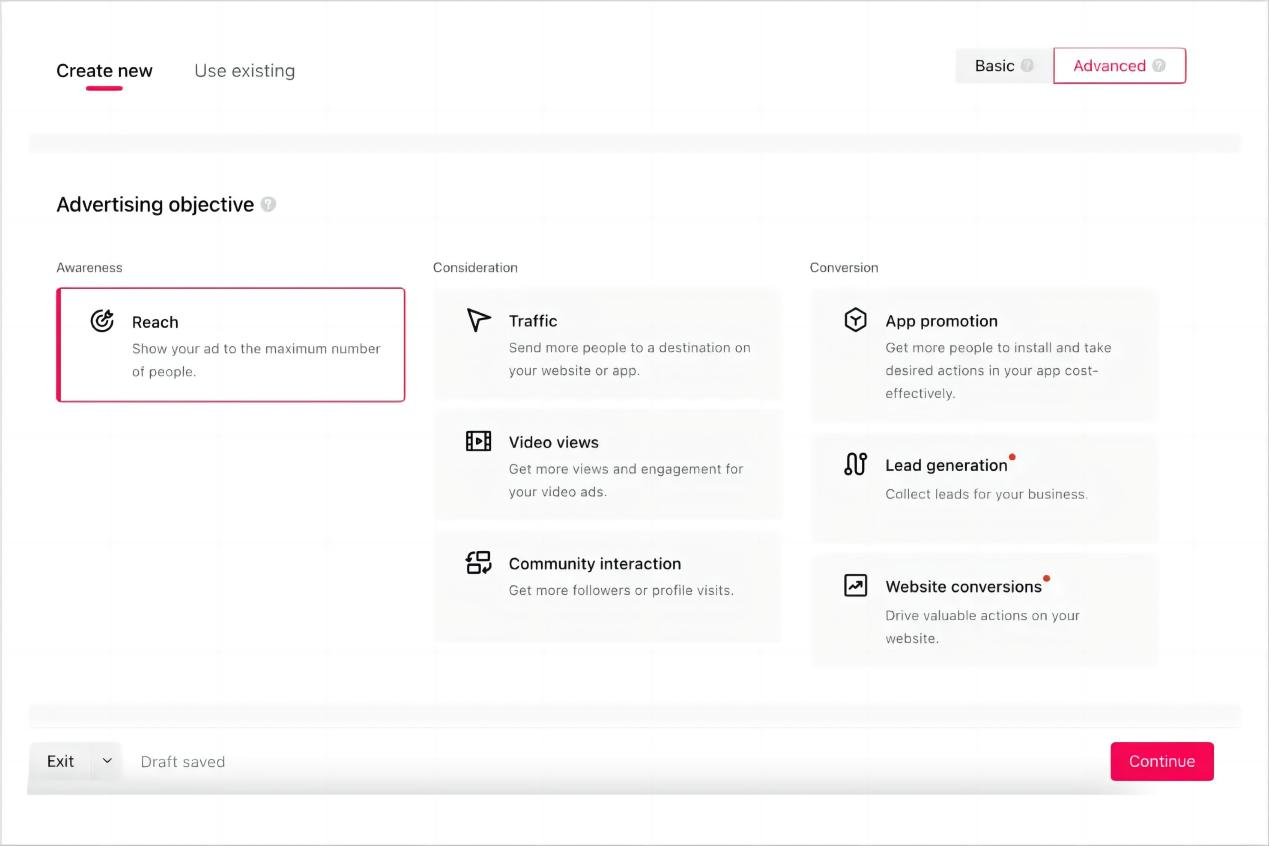Click the Lead generation icon
The width and height of the screenshot is (1269, 846).
coord(855,464)
